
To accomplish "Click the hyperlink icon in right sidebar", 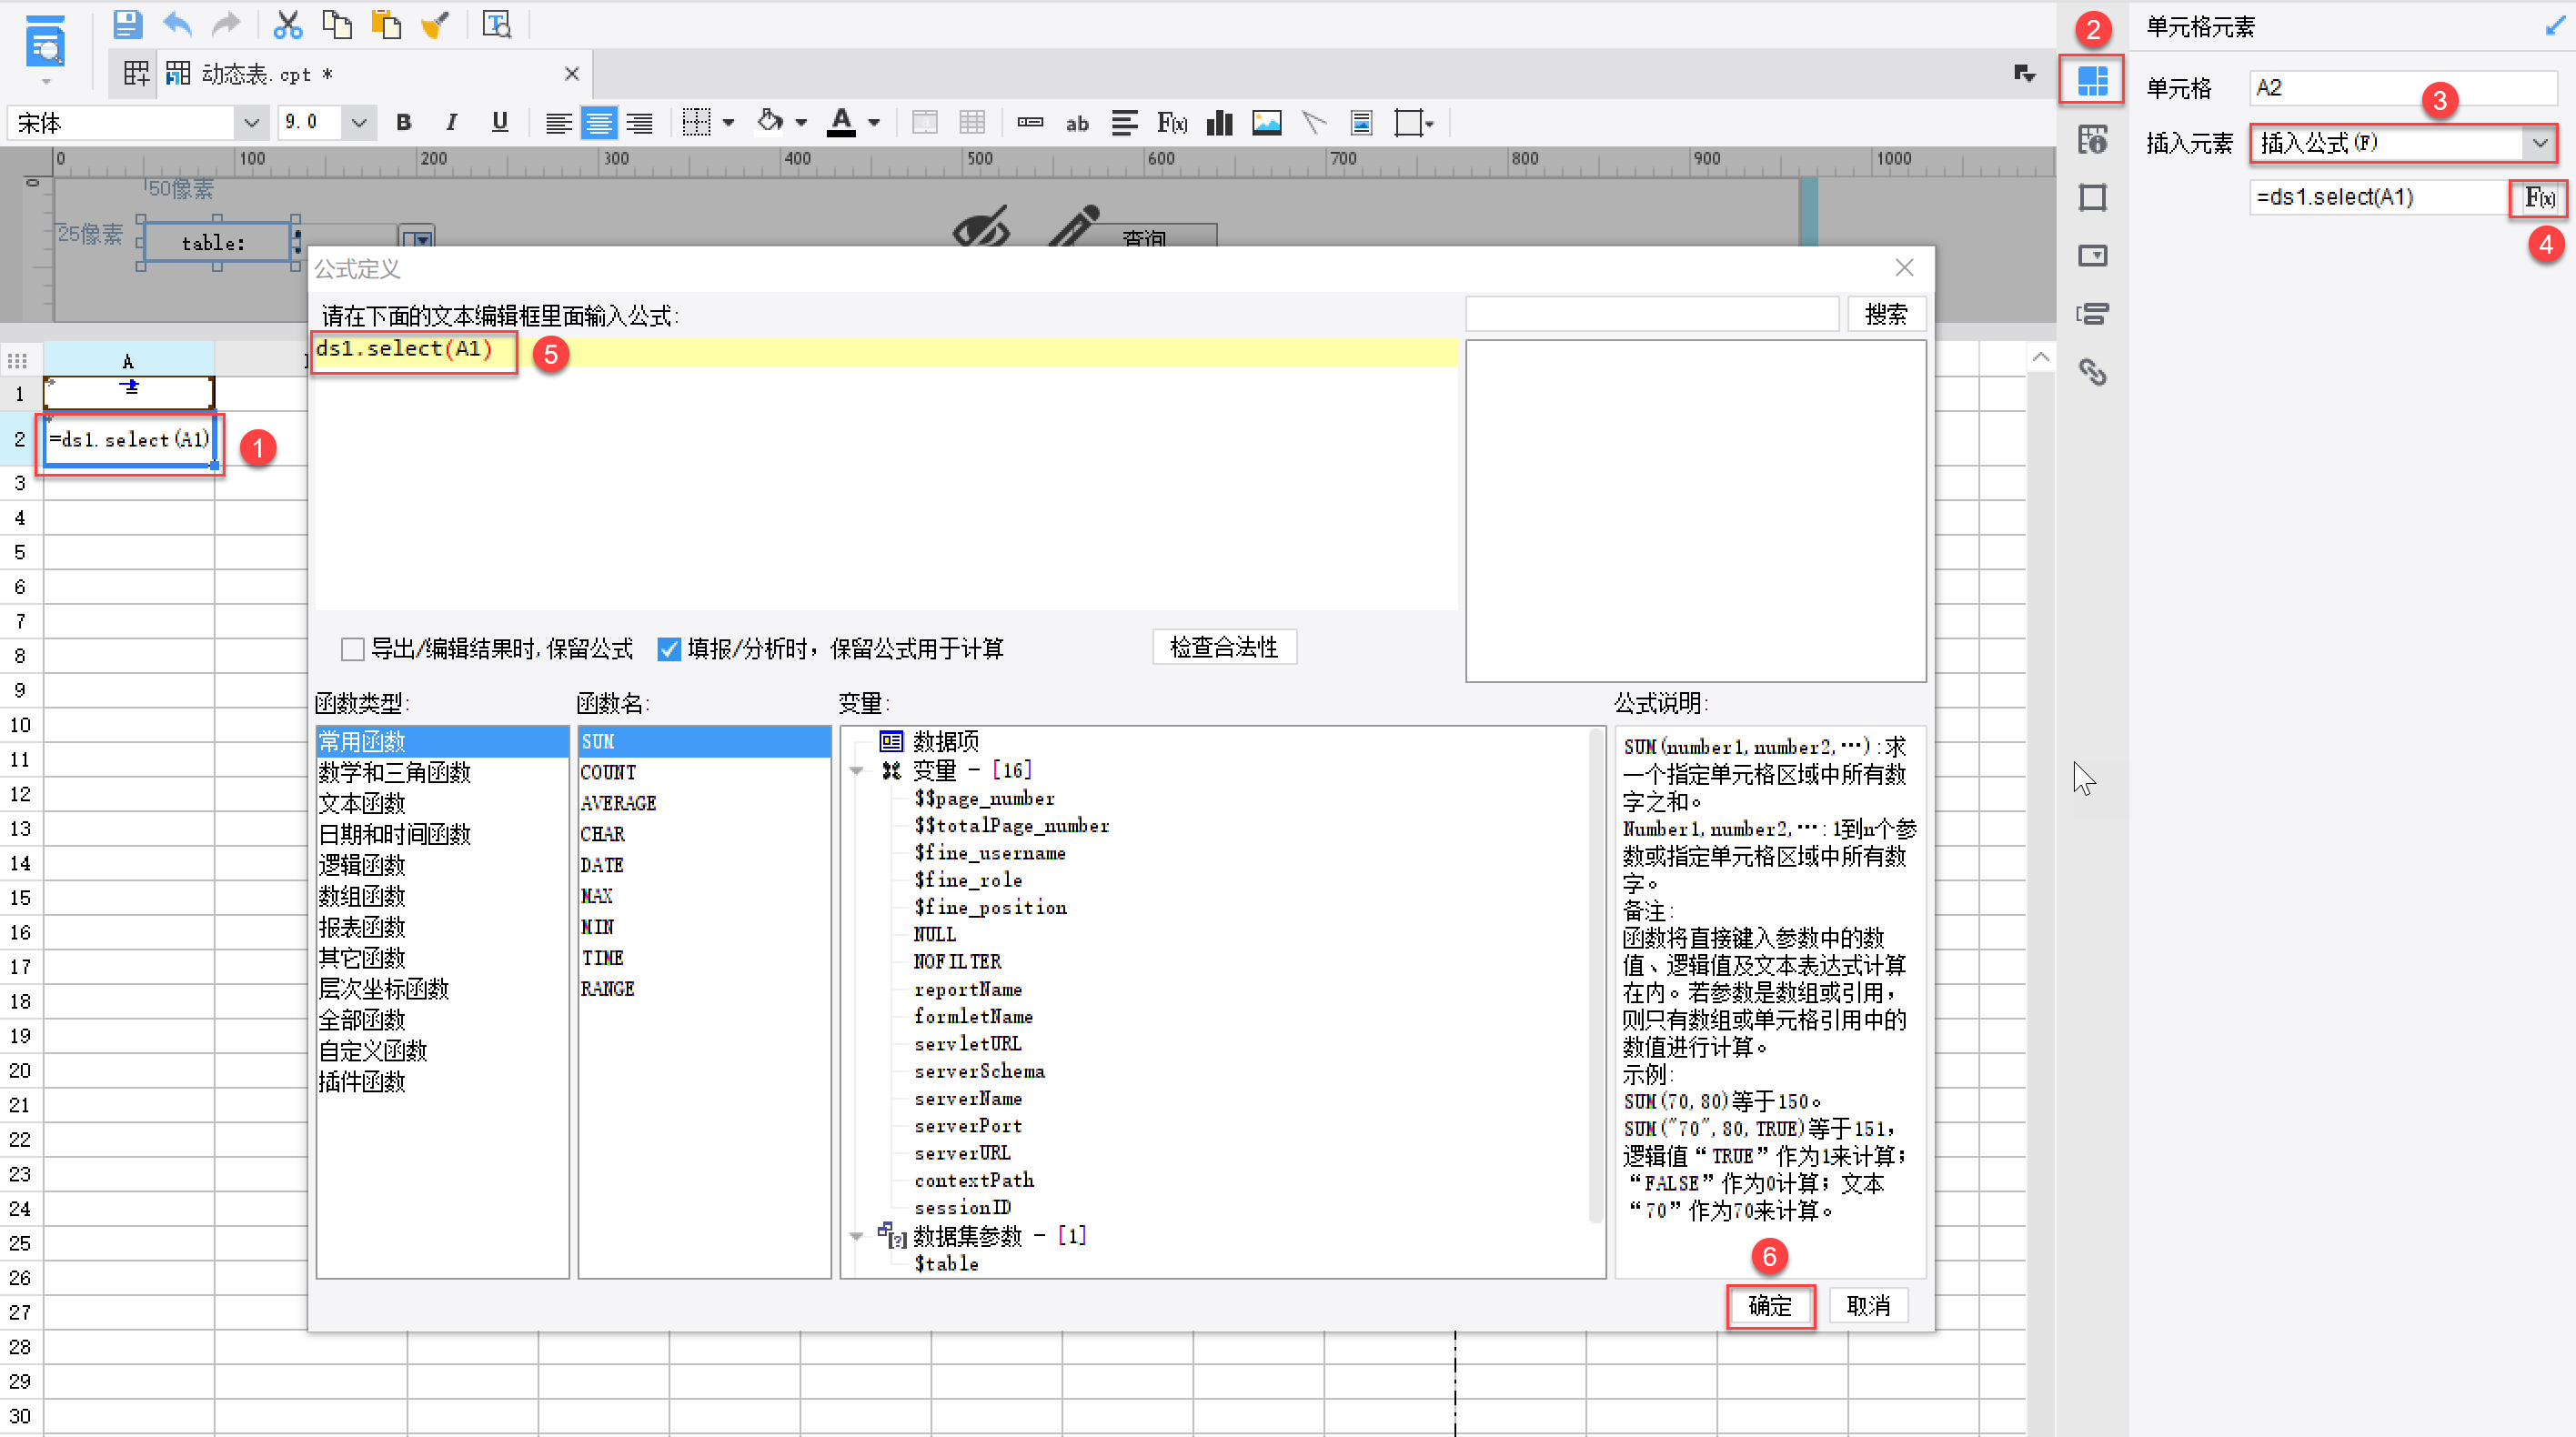I will pyautogui.click(x=2092, y=372).
